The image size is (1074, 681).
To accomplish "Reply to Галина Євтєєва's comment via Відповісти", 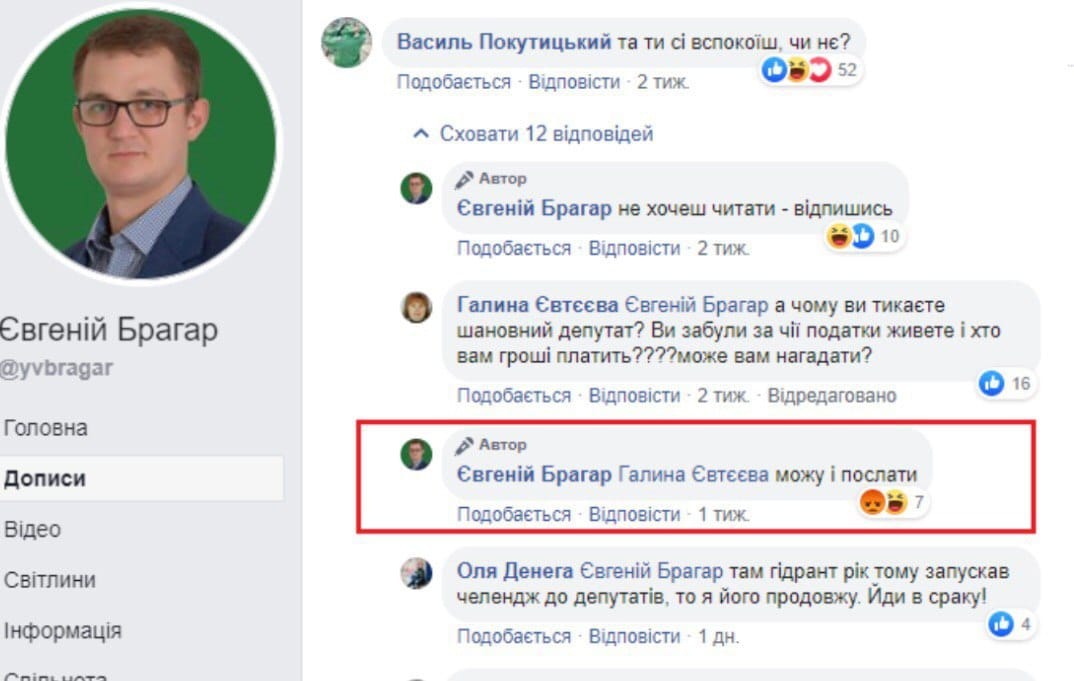I will [x=634, y=396].
